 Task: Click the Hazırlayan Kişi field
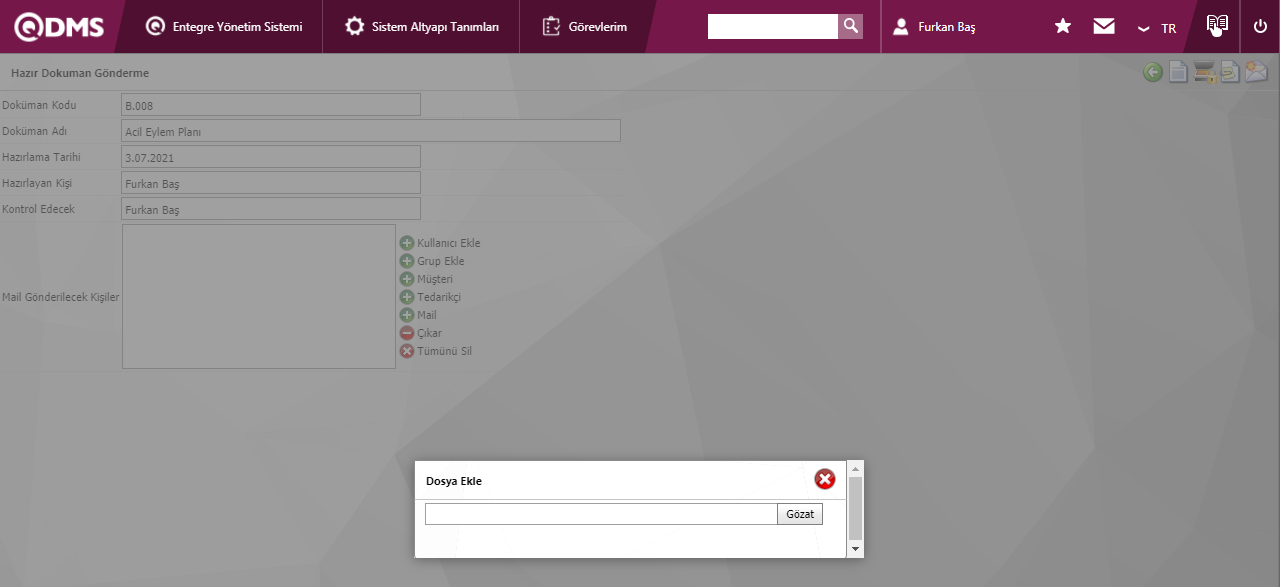[270, 183]
